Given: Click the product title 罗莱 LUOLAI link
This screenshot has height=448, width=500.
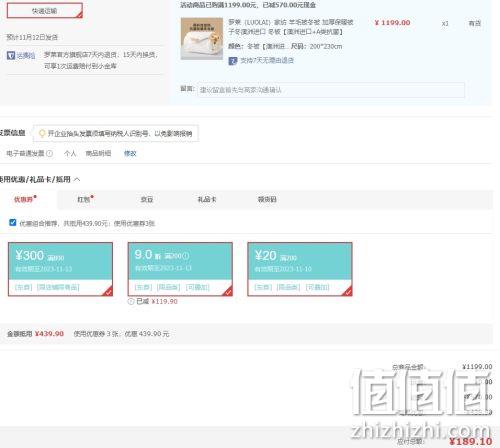Looking at the screenshot, I should (291, 27).
